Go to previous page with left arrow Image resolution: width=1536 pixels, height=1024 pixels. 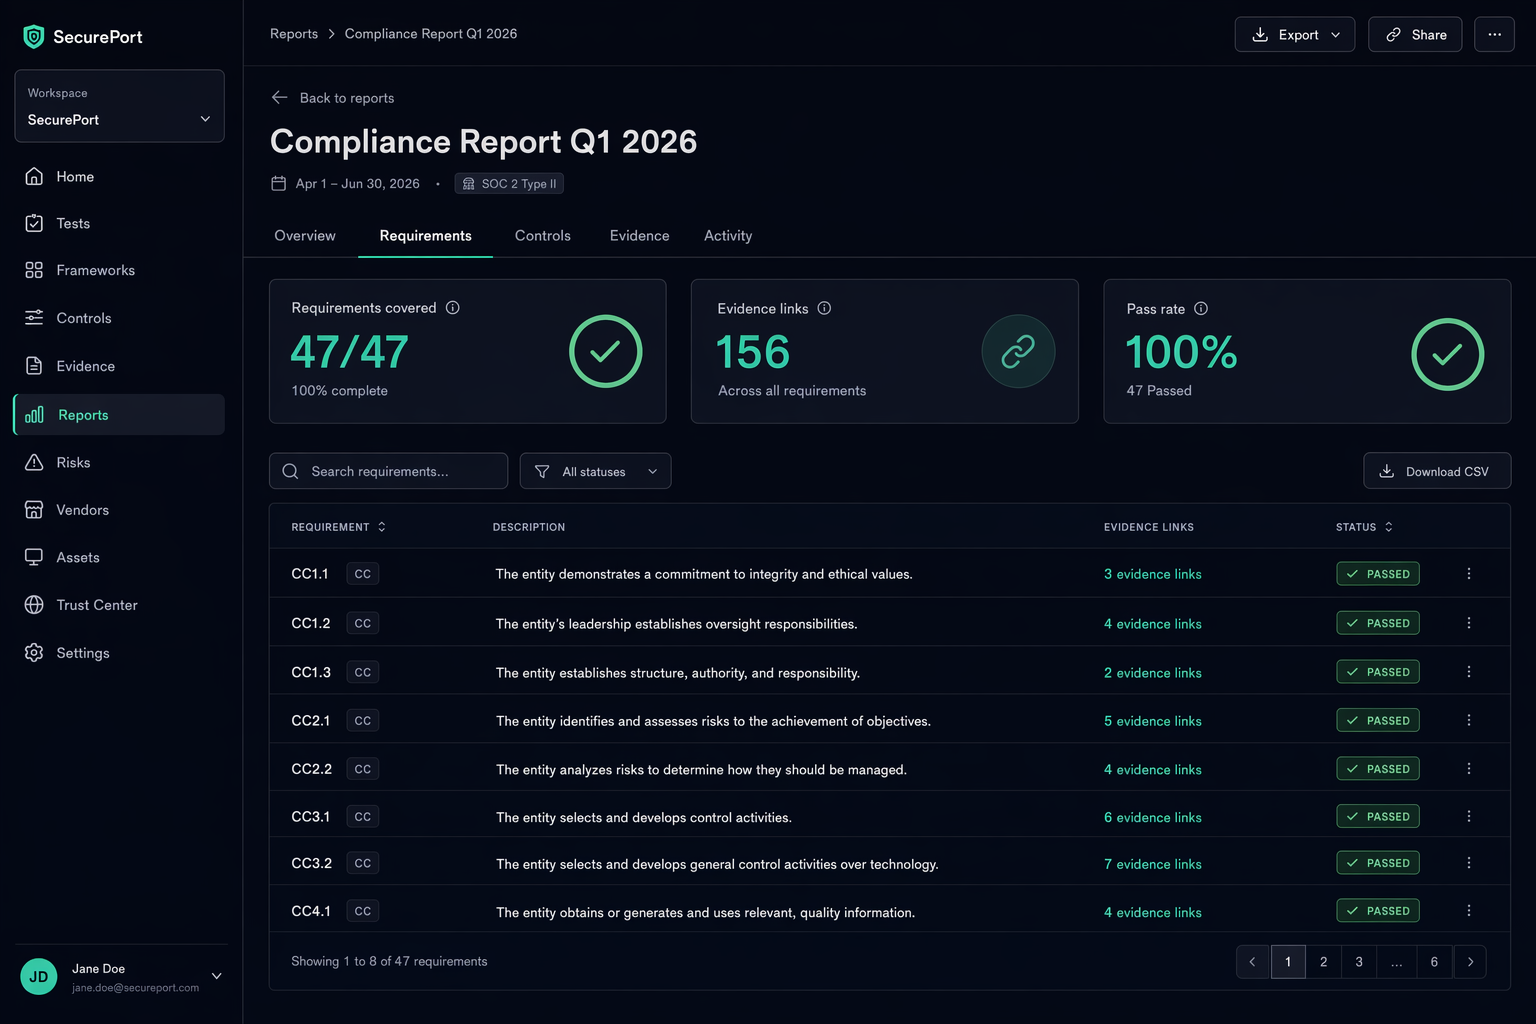[1253, 962]
